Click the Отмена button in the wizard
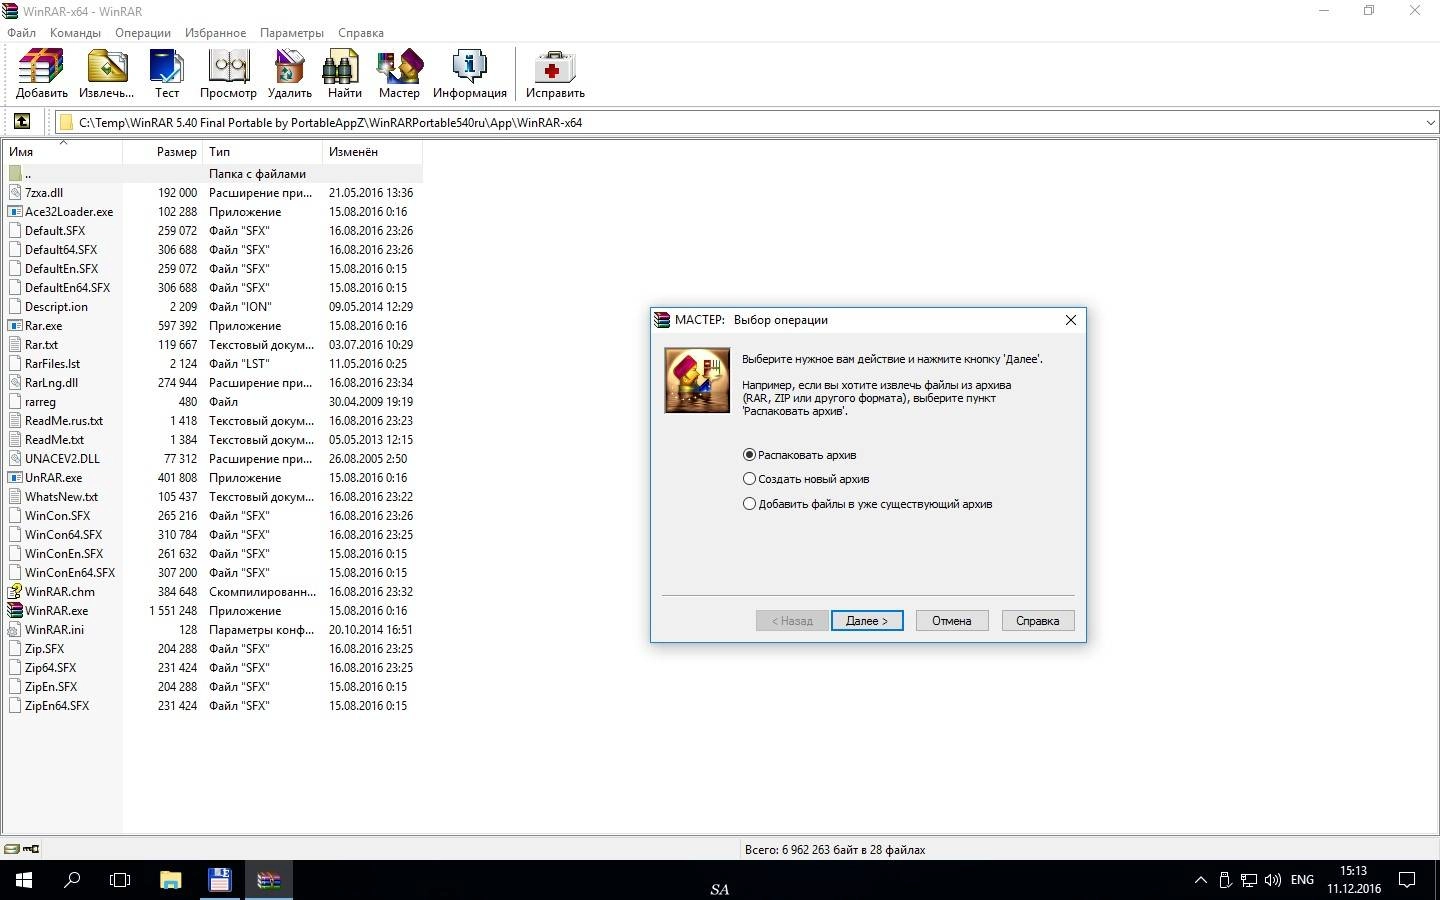 pyautogui.click(x=952, y=620)
